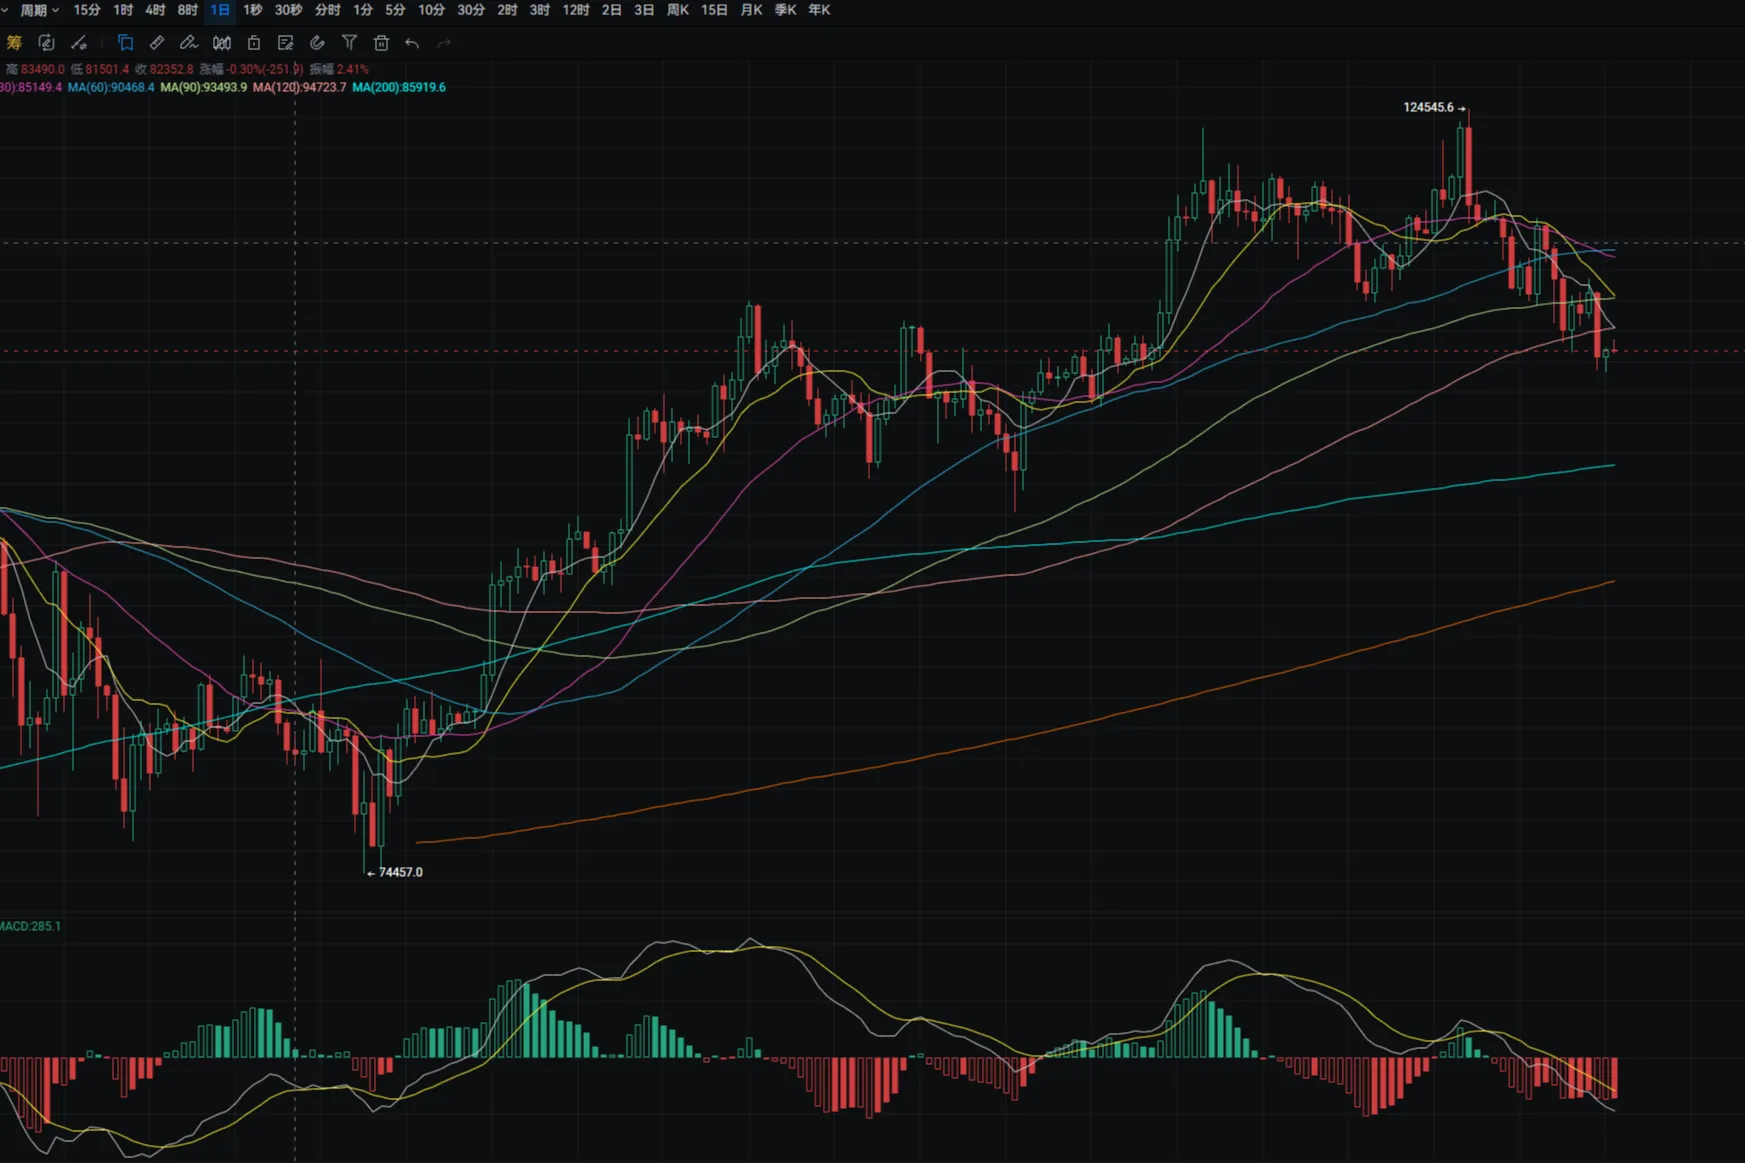
Task: Switch to the 4时 timeframe
Action: pyautogui.click(x=155, y=10)
